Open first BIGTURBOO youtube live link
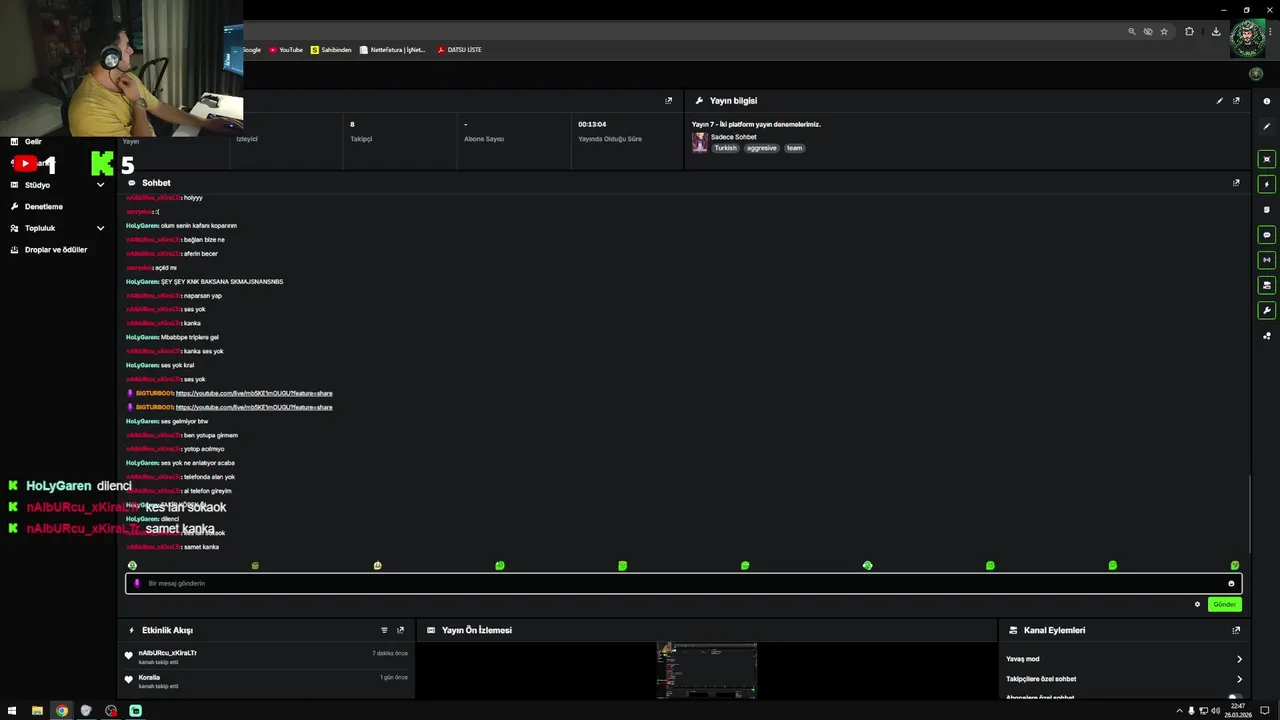1280x720 pixels. pyautogui.click(x=254, y=393)
